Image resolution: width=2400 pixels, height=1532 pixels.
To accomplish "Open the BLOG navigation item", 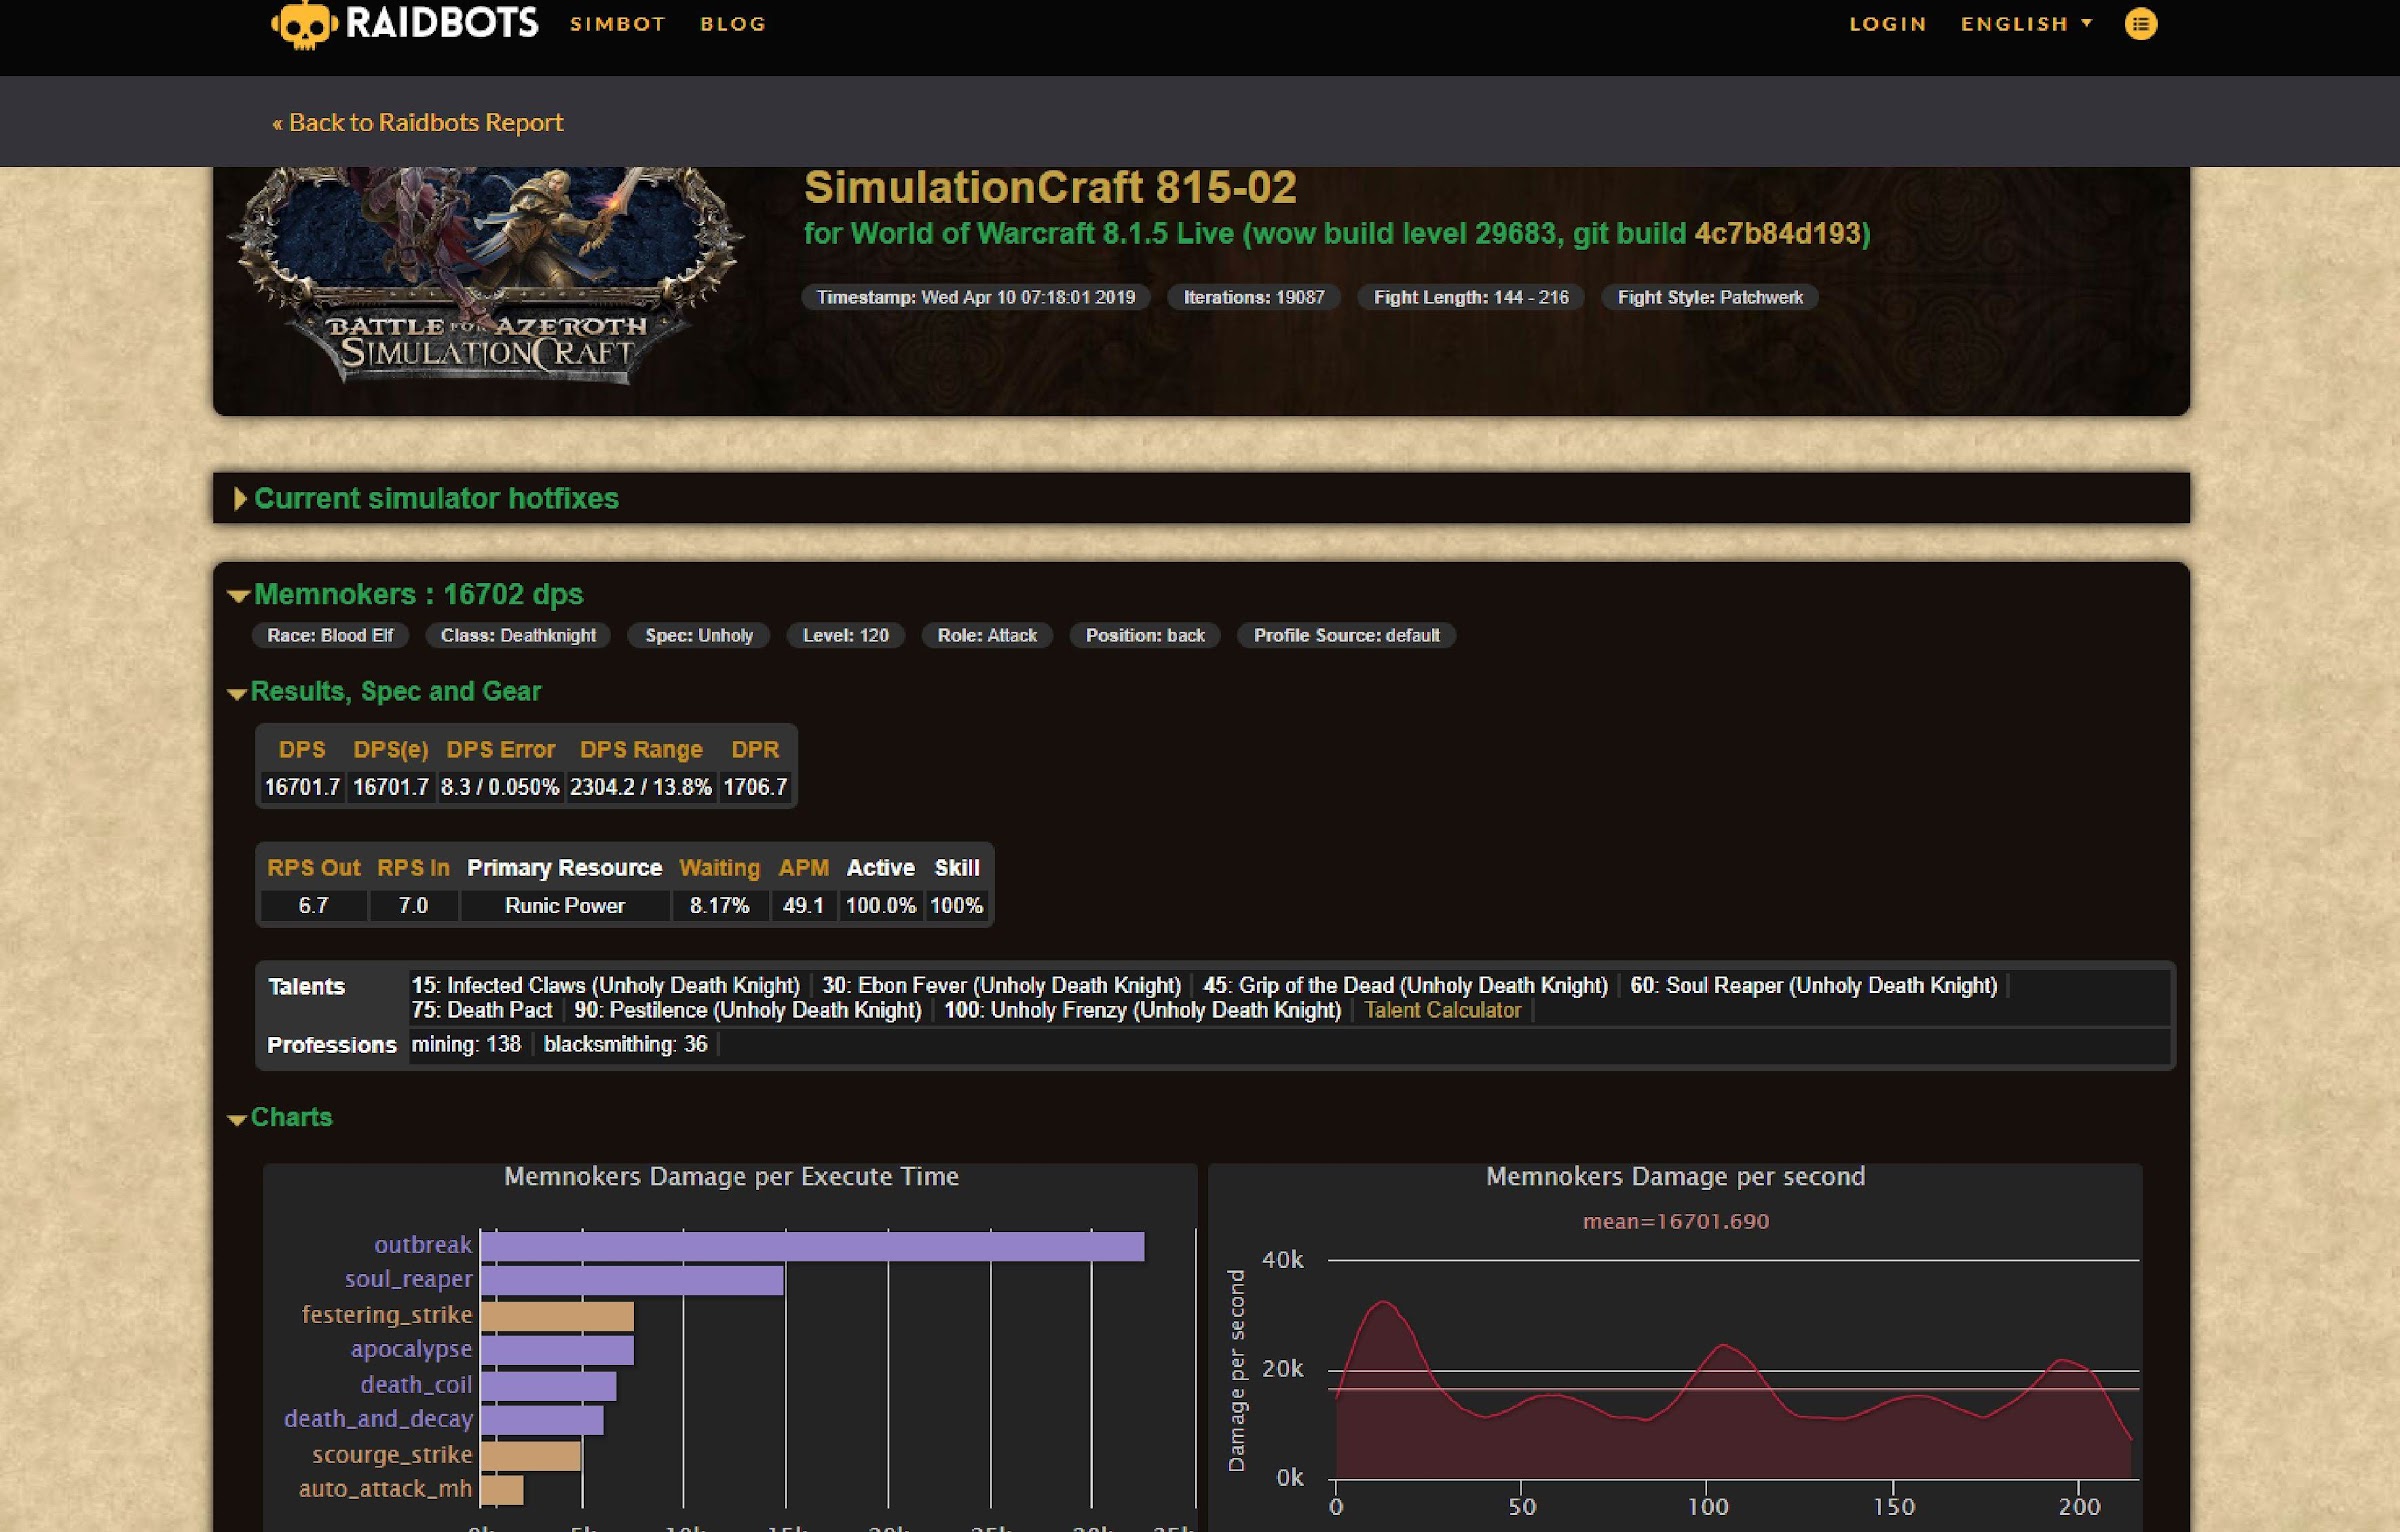I will click(x=733, y=24).
